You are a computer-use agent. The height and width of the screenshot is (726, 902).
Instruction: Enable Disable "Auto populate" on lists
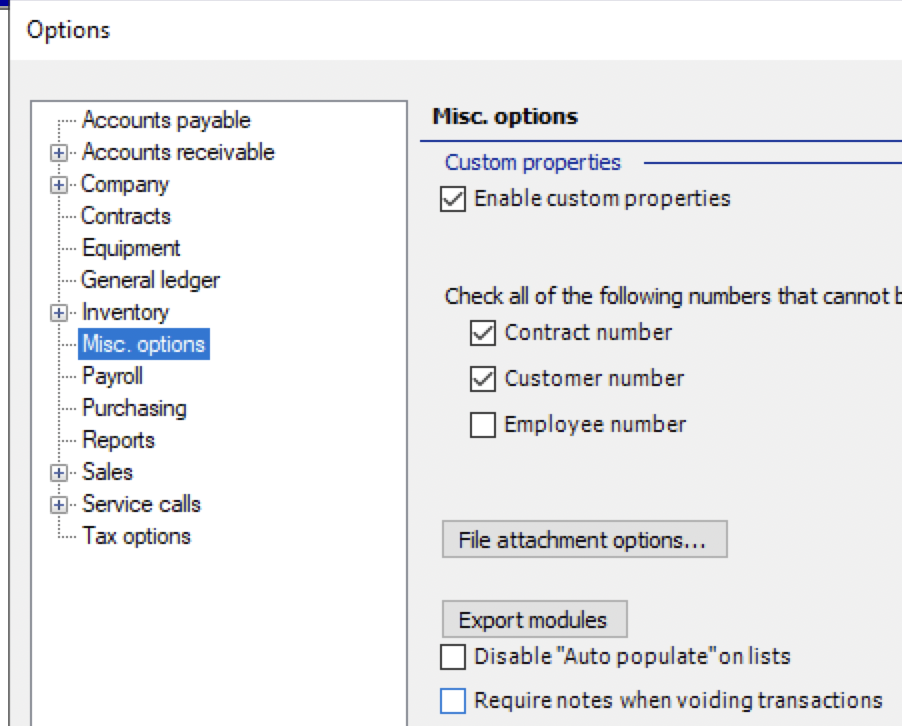point(453,657)
